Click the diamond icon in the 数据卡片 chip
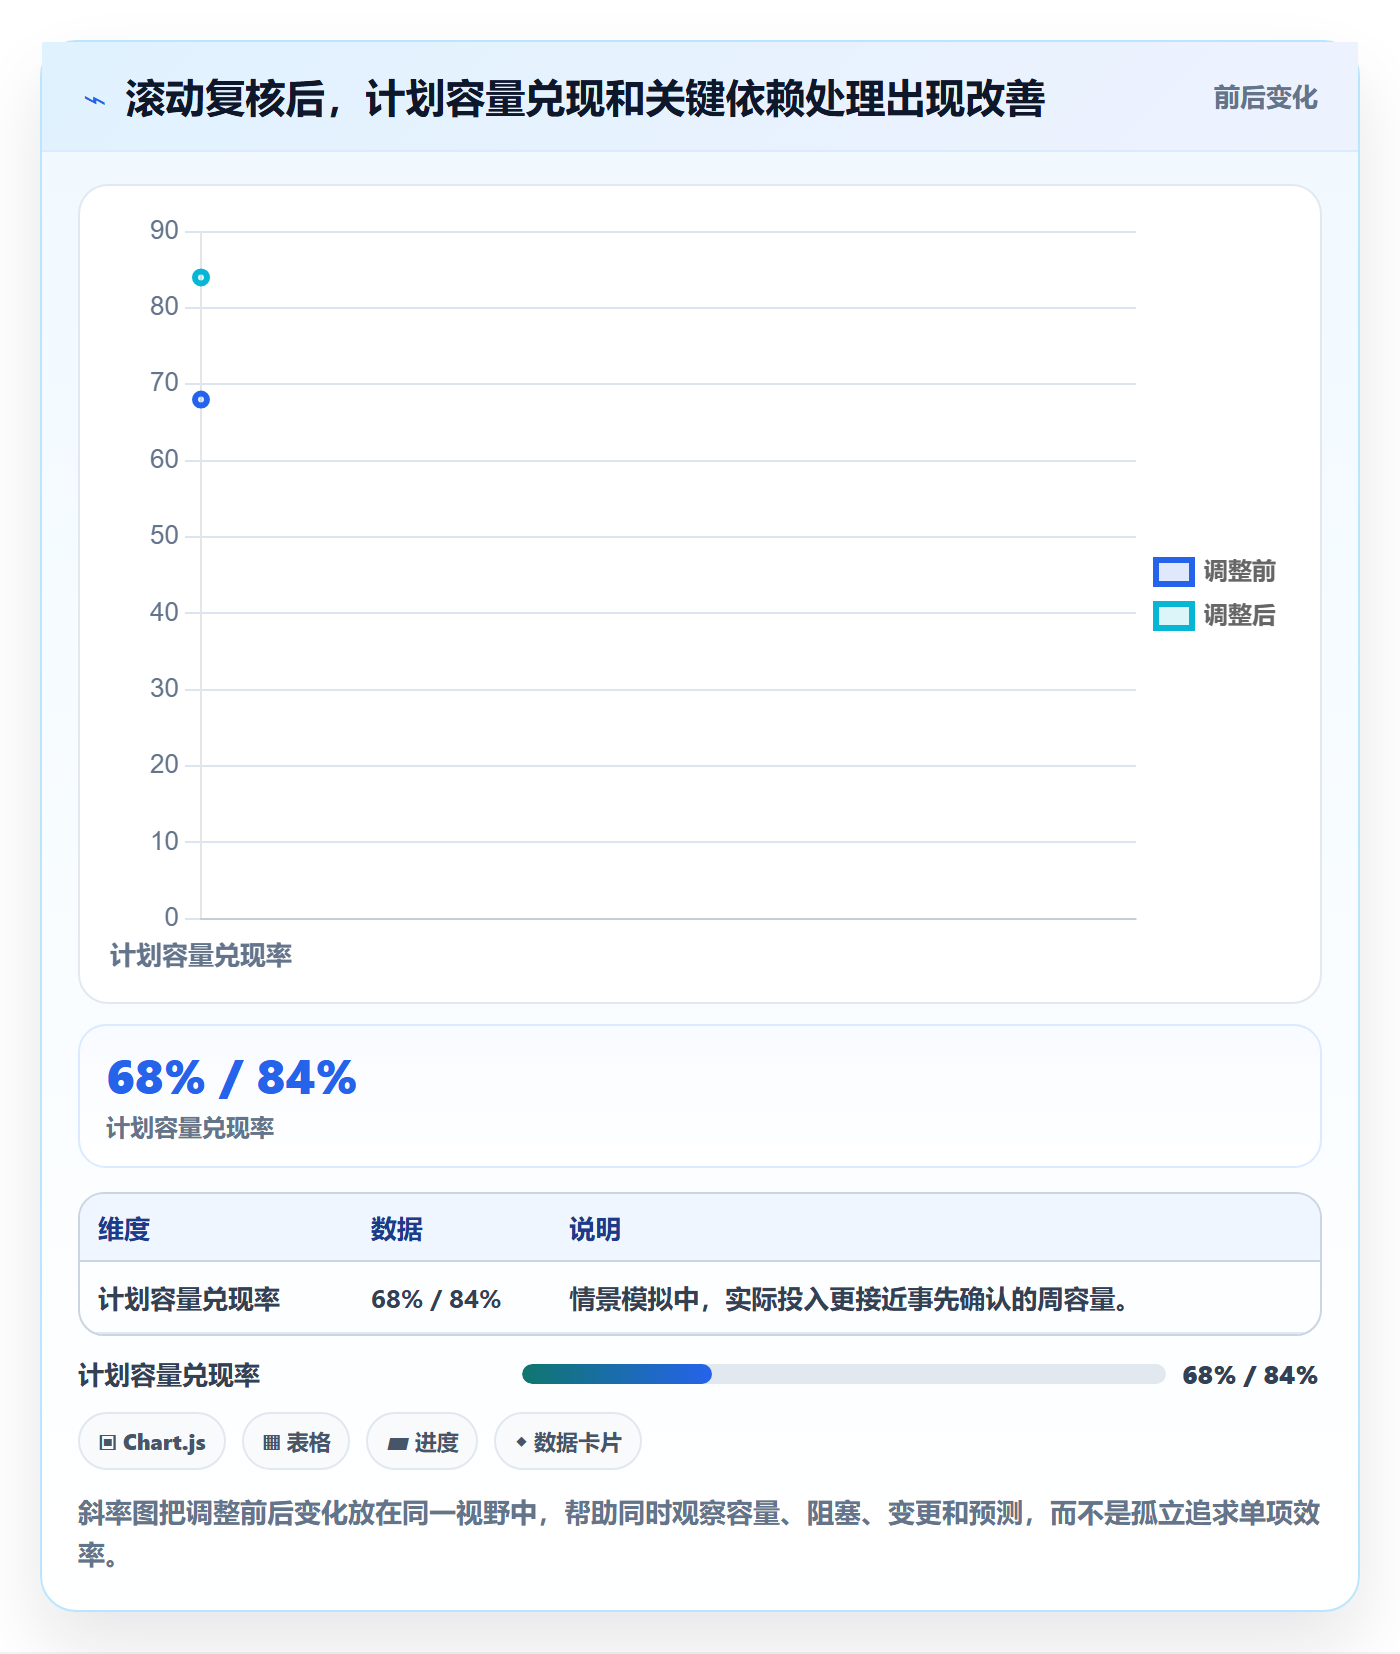The image size is (1400, 1654). pos(521,1441)
